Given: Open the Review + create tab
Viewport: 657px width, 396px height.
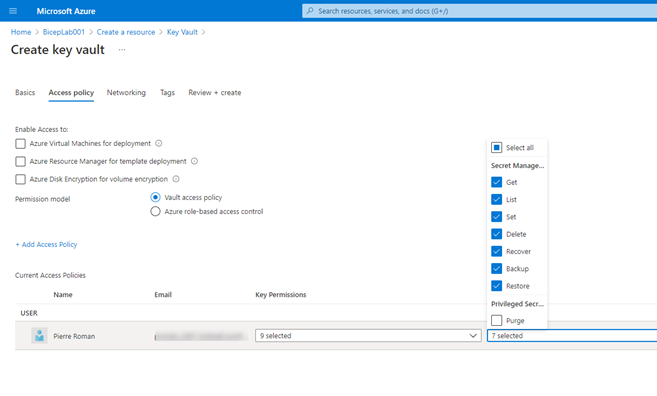Looking at the screenshot, I should pyautogui.click(x=215, y=93).
